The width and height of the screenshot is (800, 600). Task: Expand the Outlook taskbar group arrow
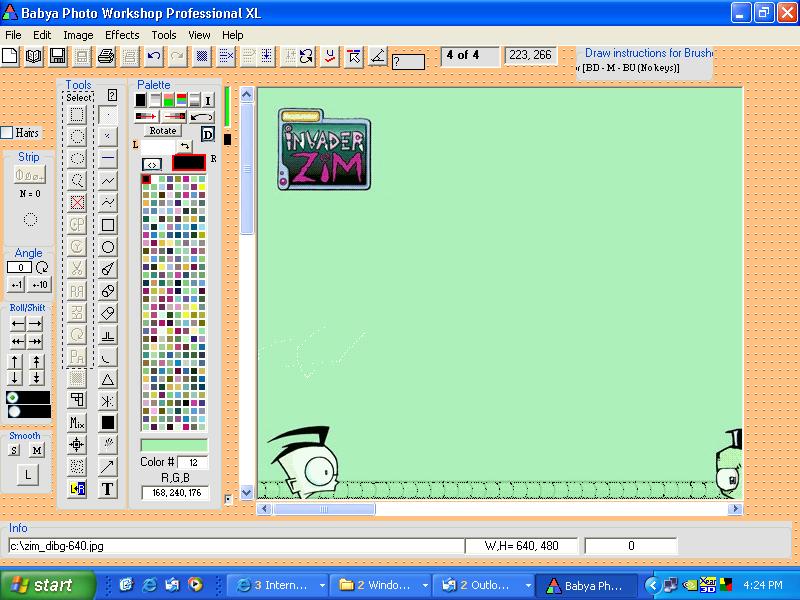click(528, 585)
